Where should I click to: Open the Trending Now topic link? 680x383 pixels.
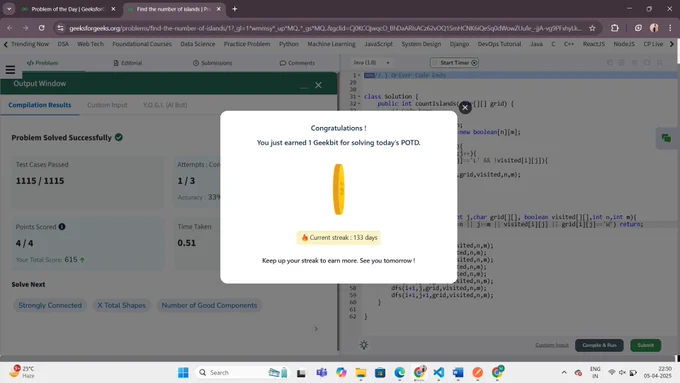pos(29,44)
